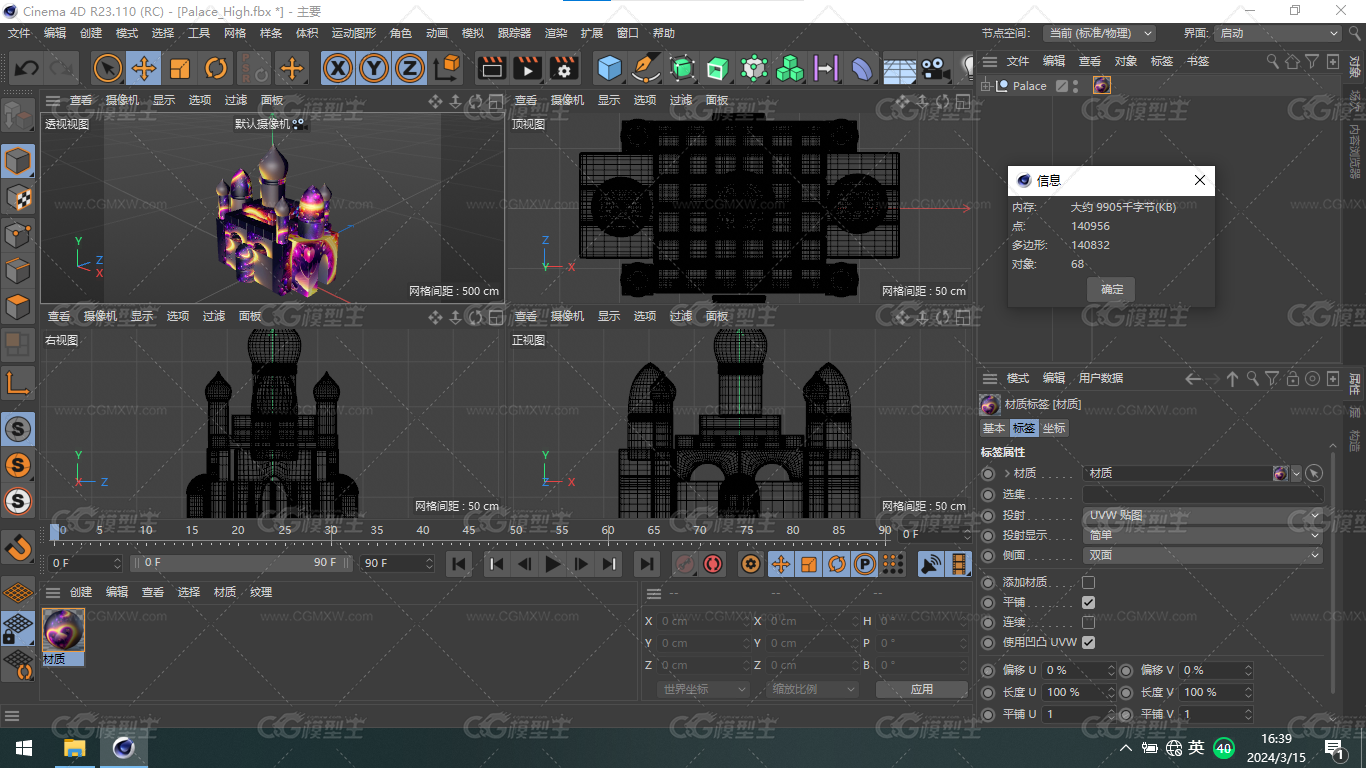Activate the Rotate tool in top toolbar
The height and width of the screenshot is (768, 1366).
pyautogui.click(x=216, y=68)
